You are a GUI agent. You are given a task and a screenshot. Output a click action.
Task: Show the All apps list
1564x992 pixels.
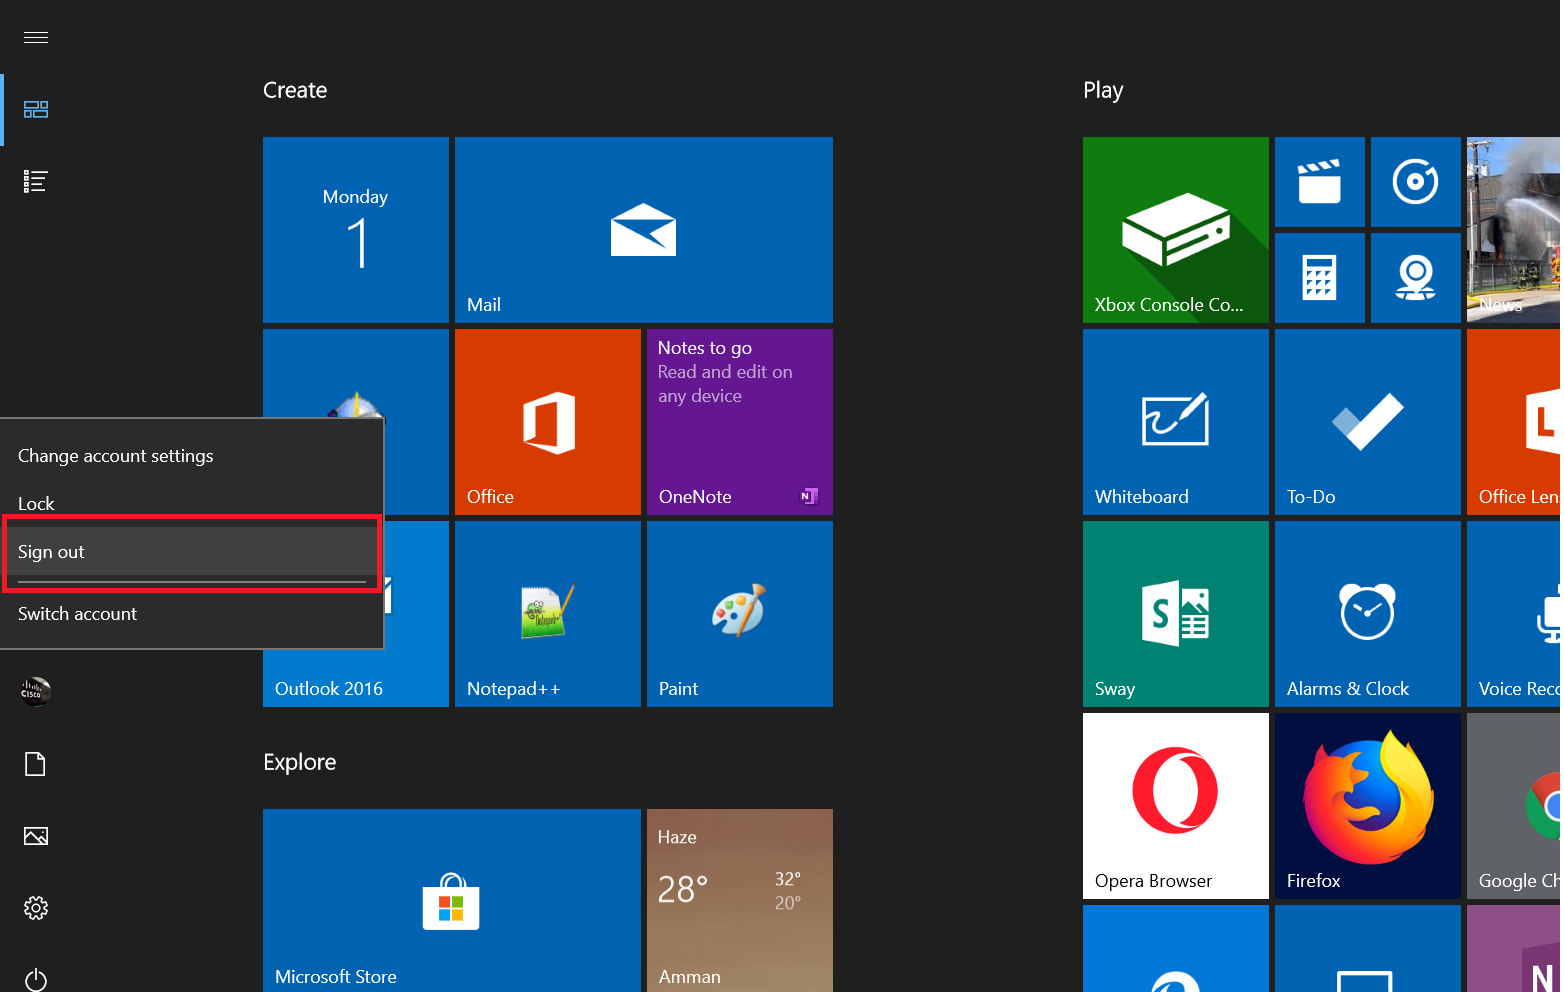36,181
